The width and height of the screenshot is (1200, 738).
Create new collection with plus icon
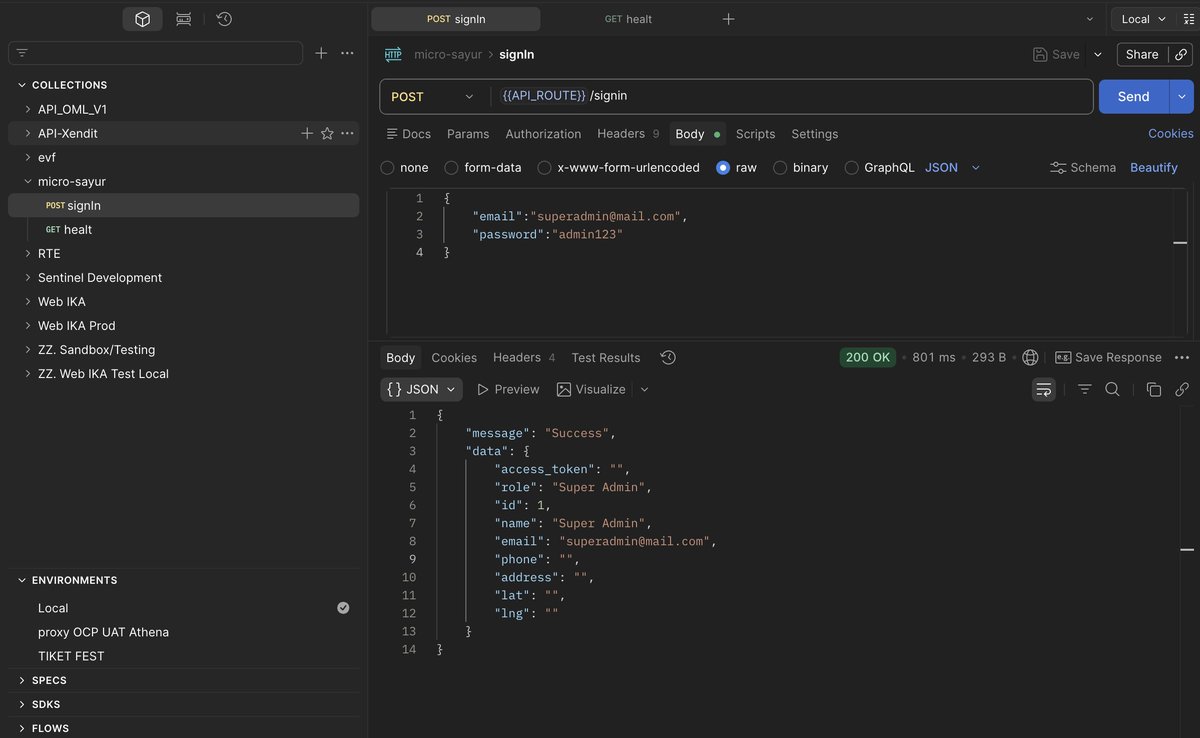pyautogui.click(x=321, y=53)
